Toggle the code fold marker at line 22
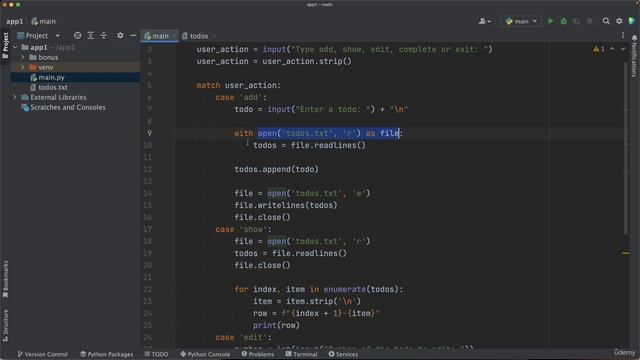This screenshot has height=360, width=640. click(174, 289)
